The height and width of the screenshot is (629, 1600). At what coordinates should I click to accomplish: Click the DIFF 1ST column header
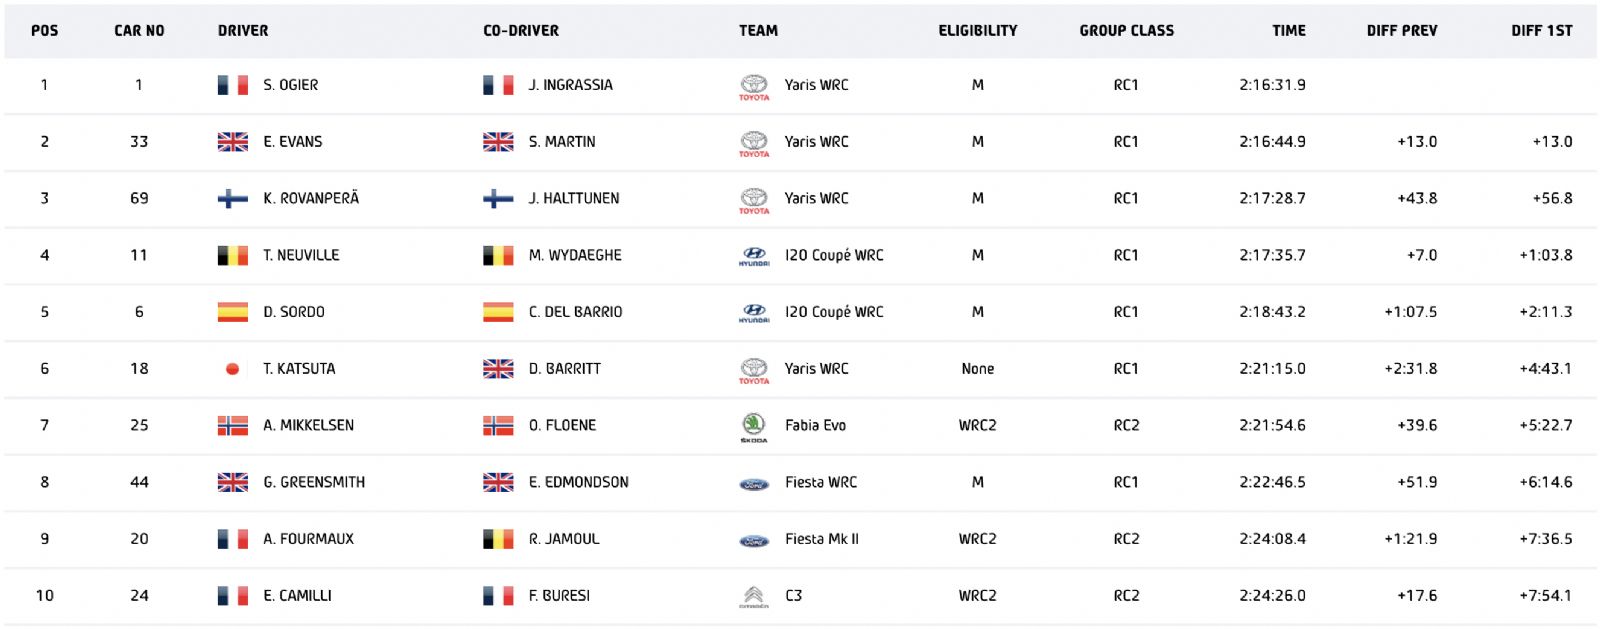pyautogui.click(x=1542, y=31)
